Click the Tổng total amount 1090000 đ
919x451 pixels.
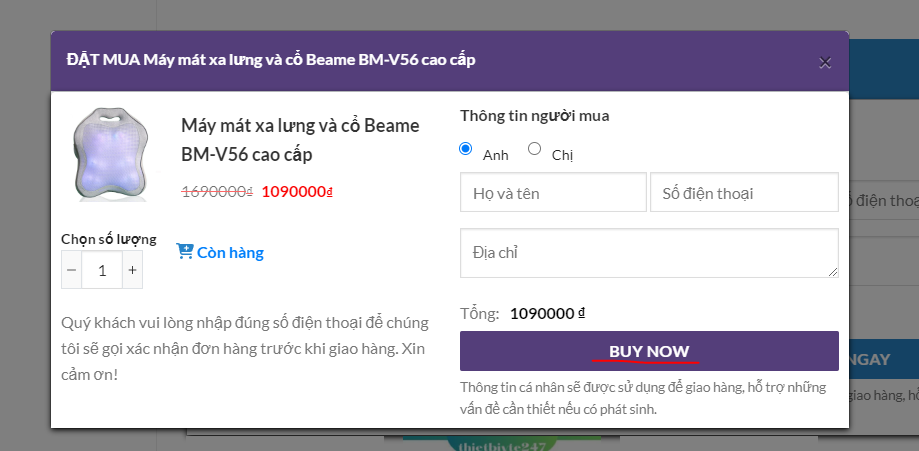[x=547, y=314]
